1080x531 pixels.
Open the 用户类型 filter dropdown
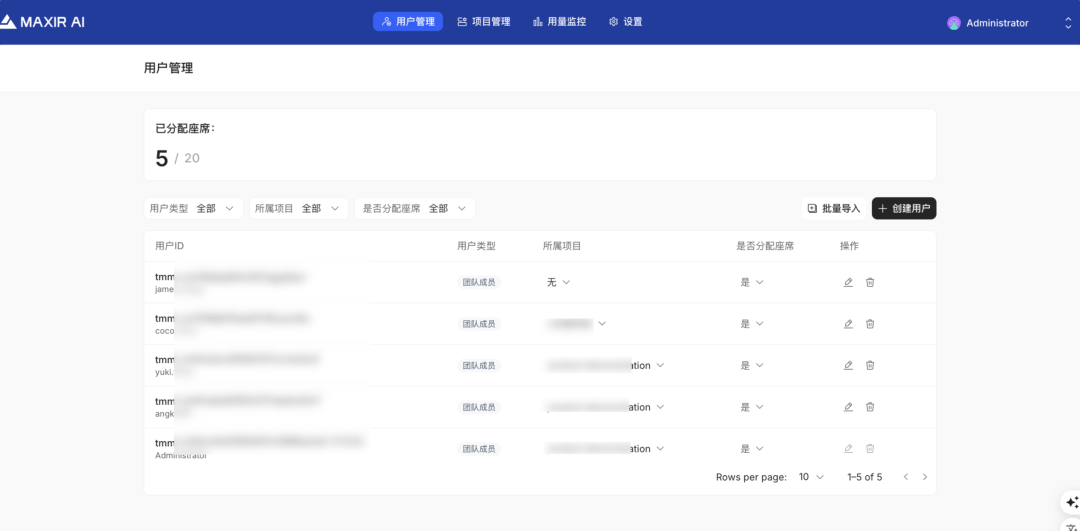(x=195, y=208)
